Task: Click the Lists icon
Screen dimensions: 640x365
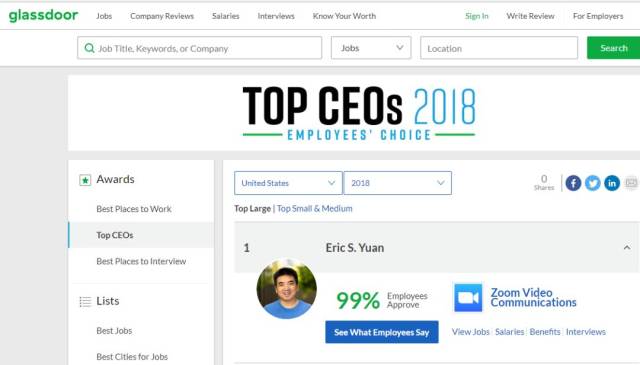Action: pyautogui.click(x=85, y=301)
